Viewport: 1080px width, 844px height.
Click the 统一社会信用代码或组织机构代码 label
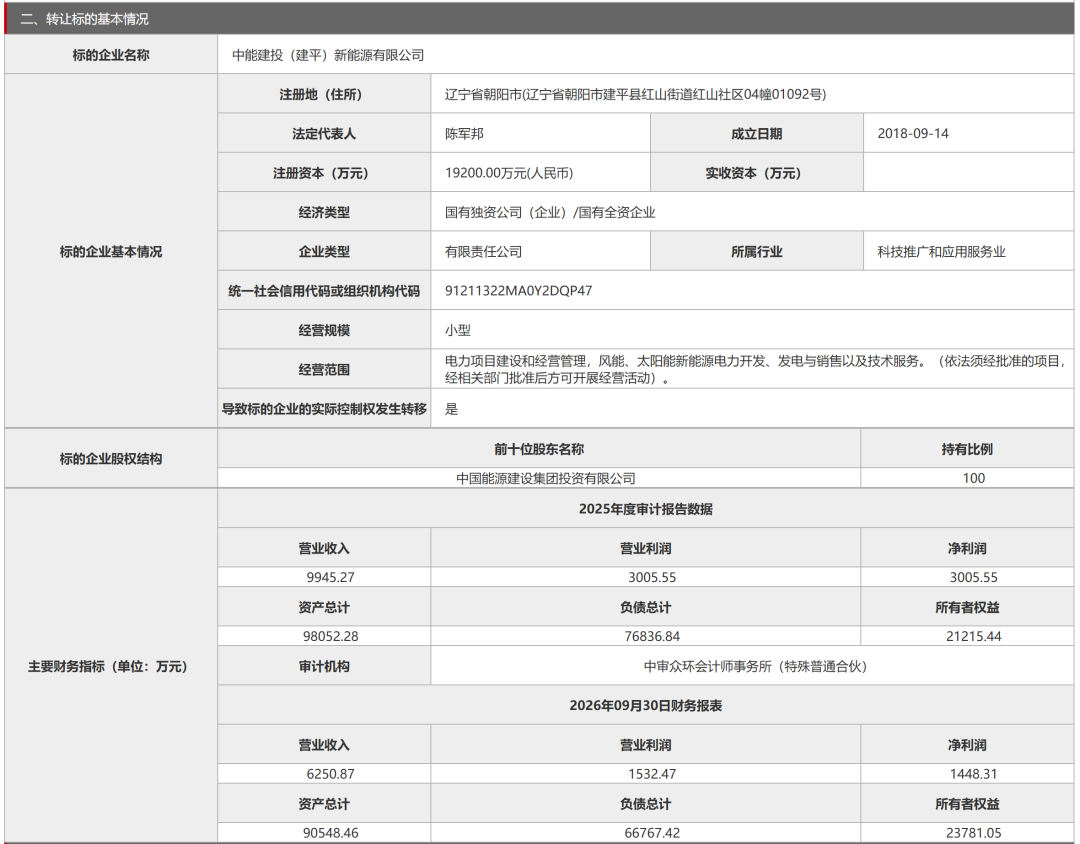pos(324,291)
